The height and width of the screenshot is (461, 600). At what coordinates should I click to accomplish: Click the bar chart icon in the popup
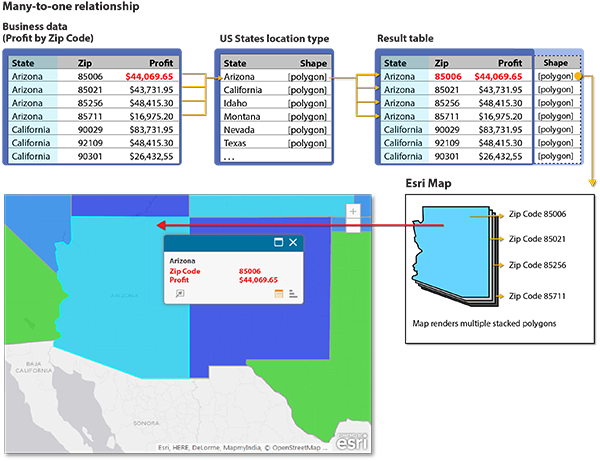291,293
